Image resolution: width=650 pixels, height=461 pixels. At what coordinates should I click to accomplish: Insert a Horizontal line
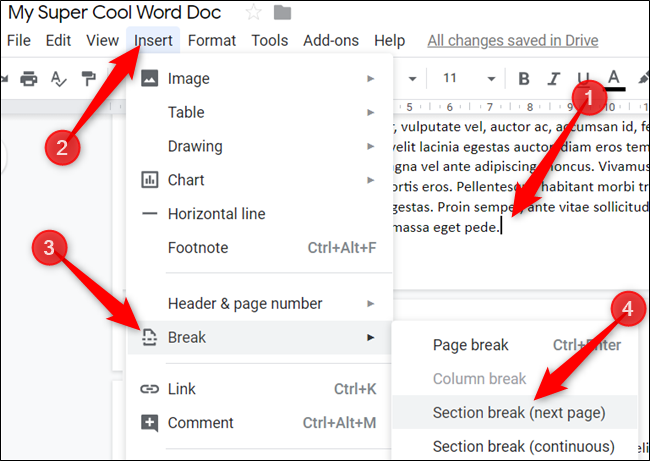pos(216,214)
